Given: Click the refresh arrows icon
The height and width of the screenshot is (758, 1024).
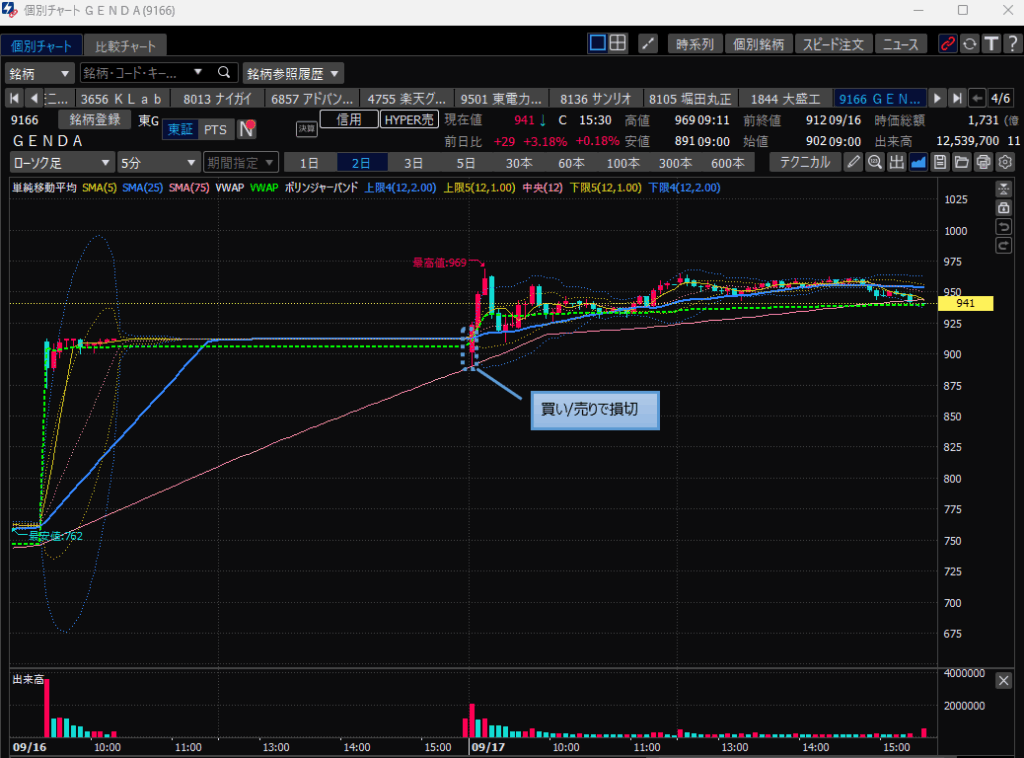Looking at the screenshot, I should (969, 44).
